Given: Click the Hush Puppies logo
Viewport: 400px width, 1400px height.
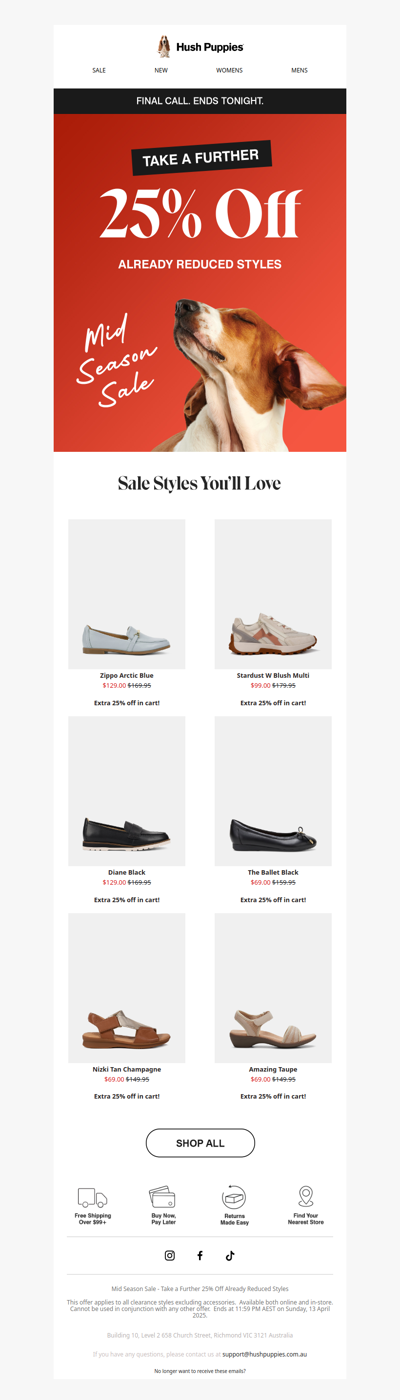Looking at the screenshot, I should [x=200, y=46].
